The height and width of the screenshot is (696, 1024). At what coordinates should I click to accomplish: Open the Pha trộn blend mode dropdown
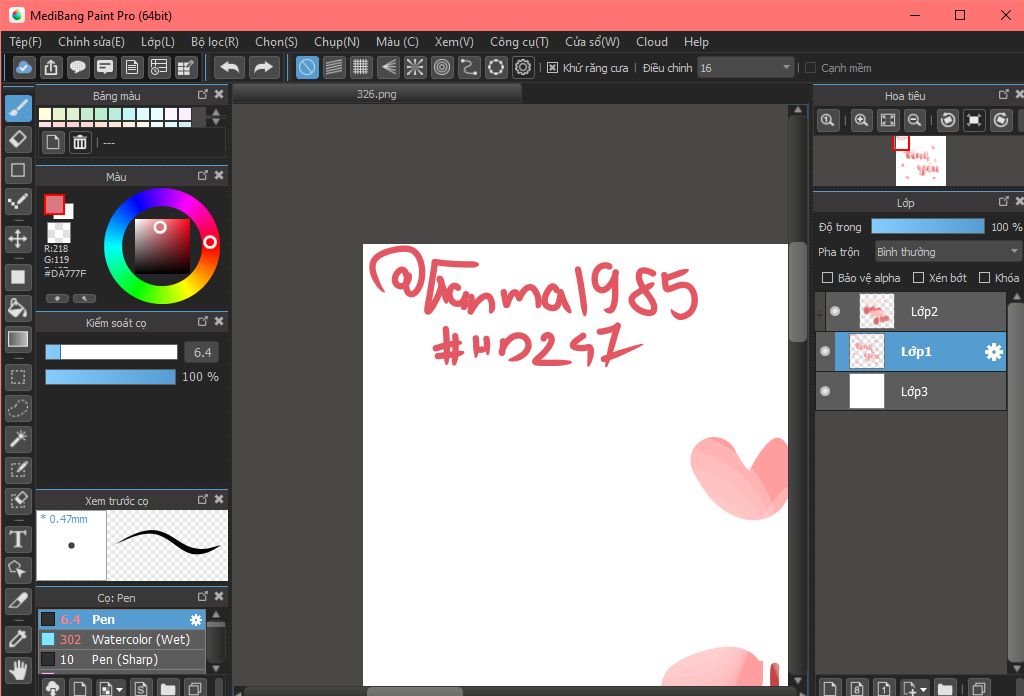(948, 252)
